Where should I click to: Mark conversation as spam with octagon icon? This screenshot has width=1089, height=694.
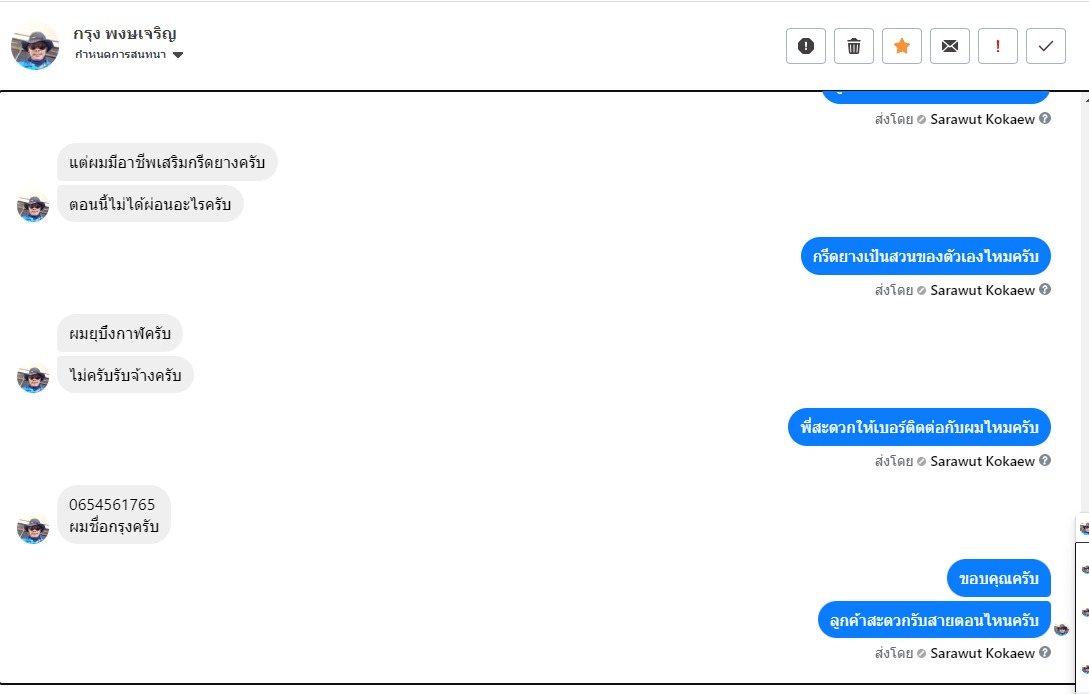tap(806, 46)
